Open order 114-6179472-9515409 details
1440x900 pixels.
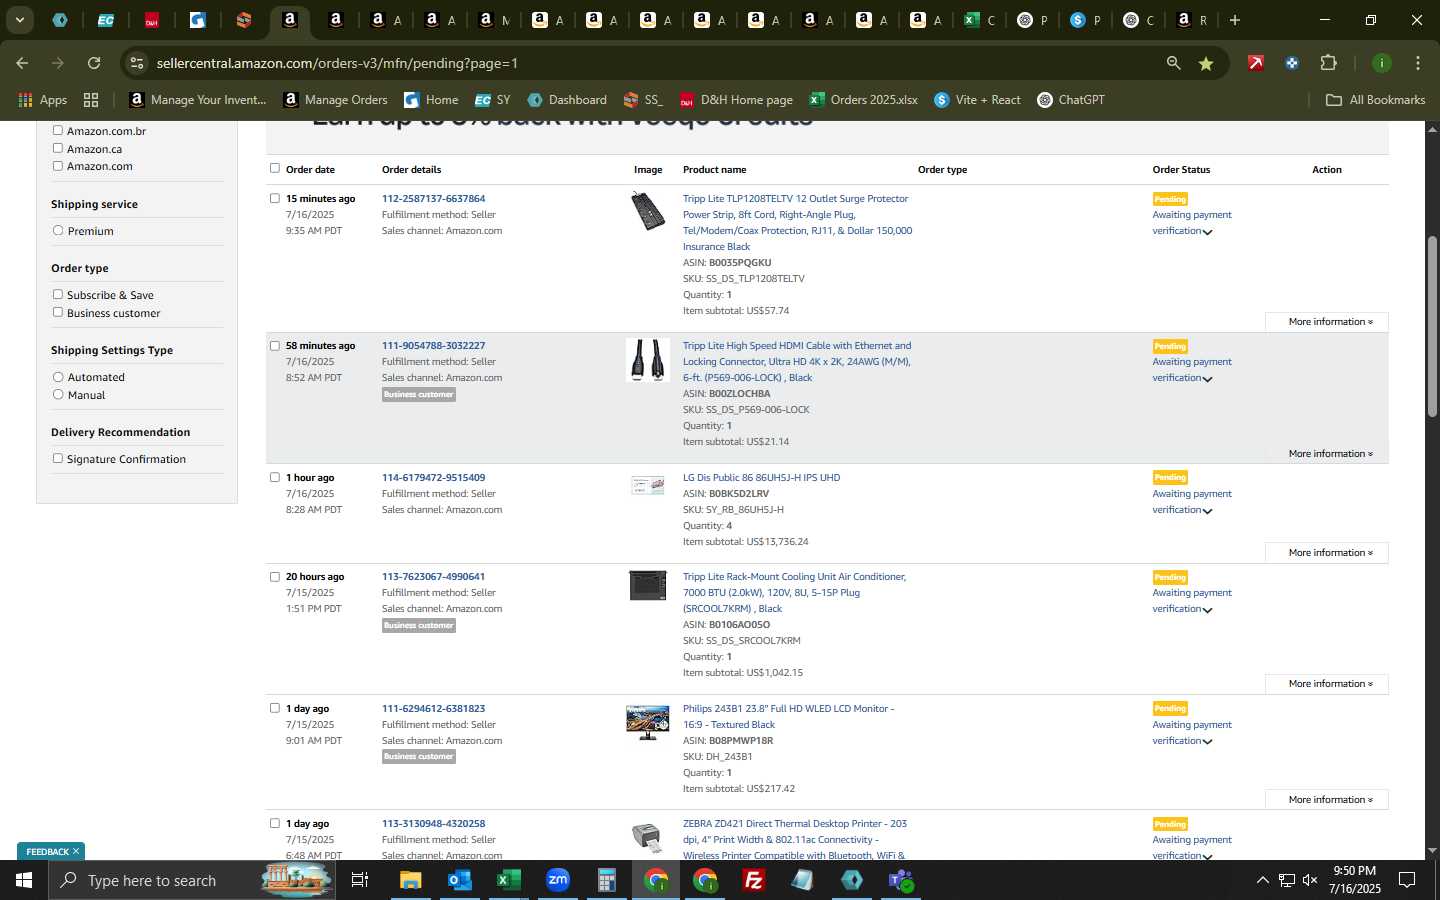(433, 477)
